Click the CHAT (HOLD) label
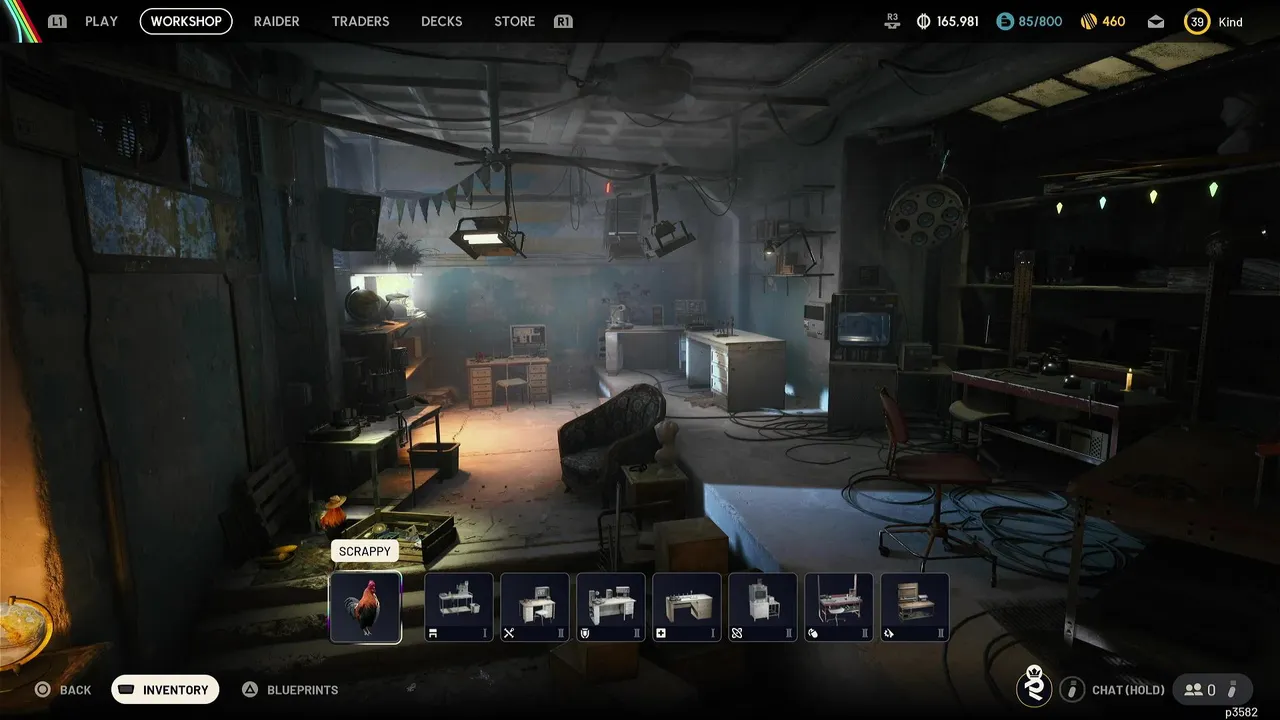The image size is (1280, 720). (x=1128, y=690)
